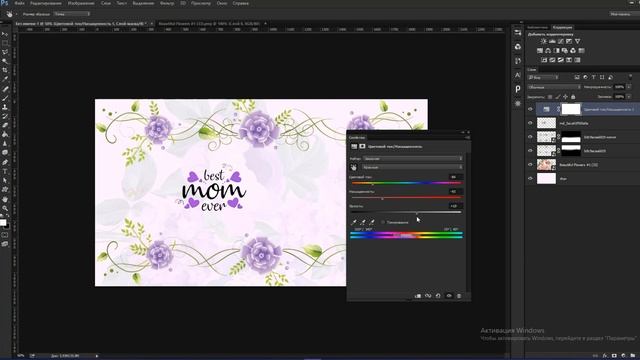Open the Preset dropdown in Properties
Image resolution: width=640 pixels, height=360 pixels.
coord(412,159)
